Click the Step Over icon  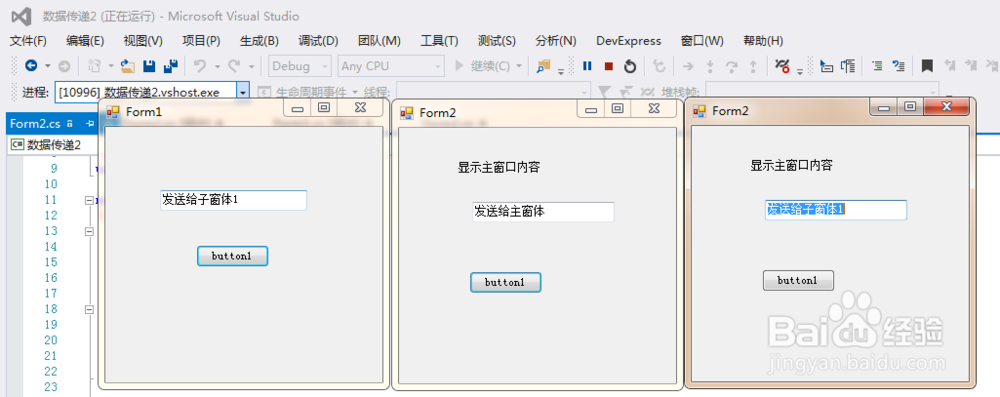(x=732, y=66)
